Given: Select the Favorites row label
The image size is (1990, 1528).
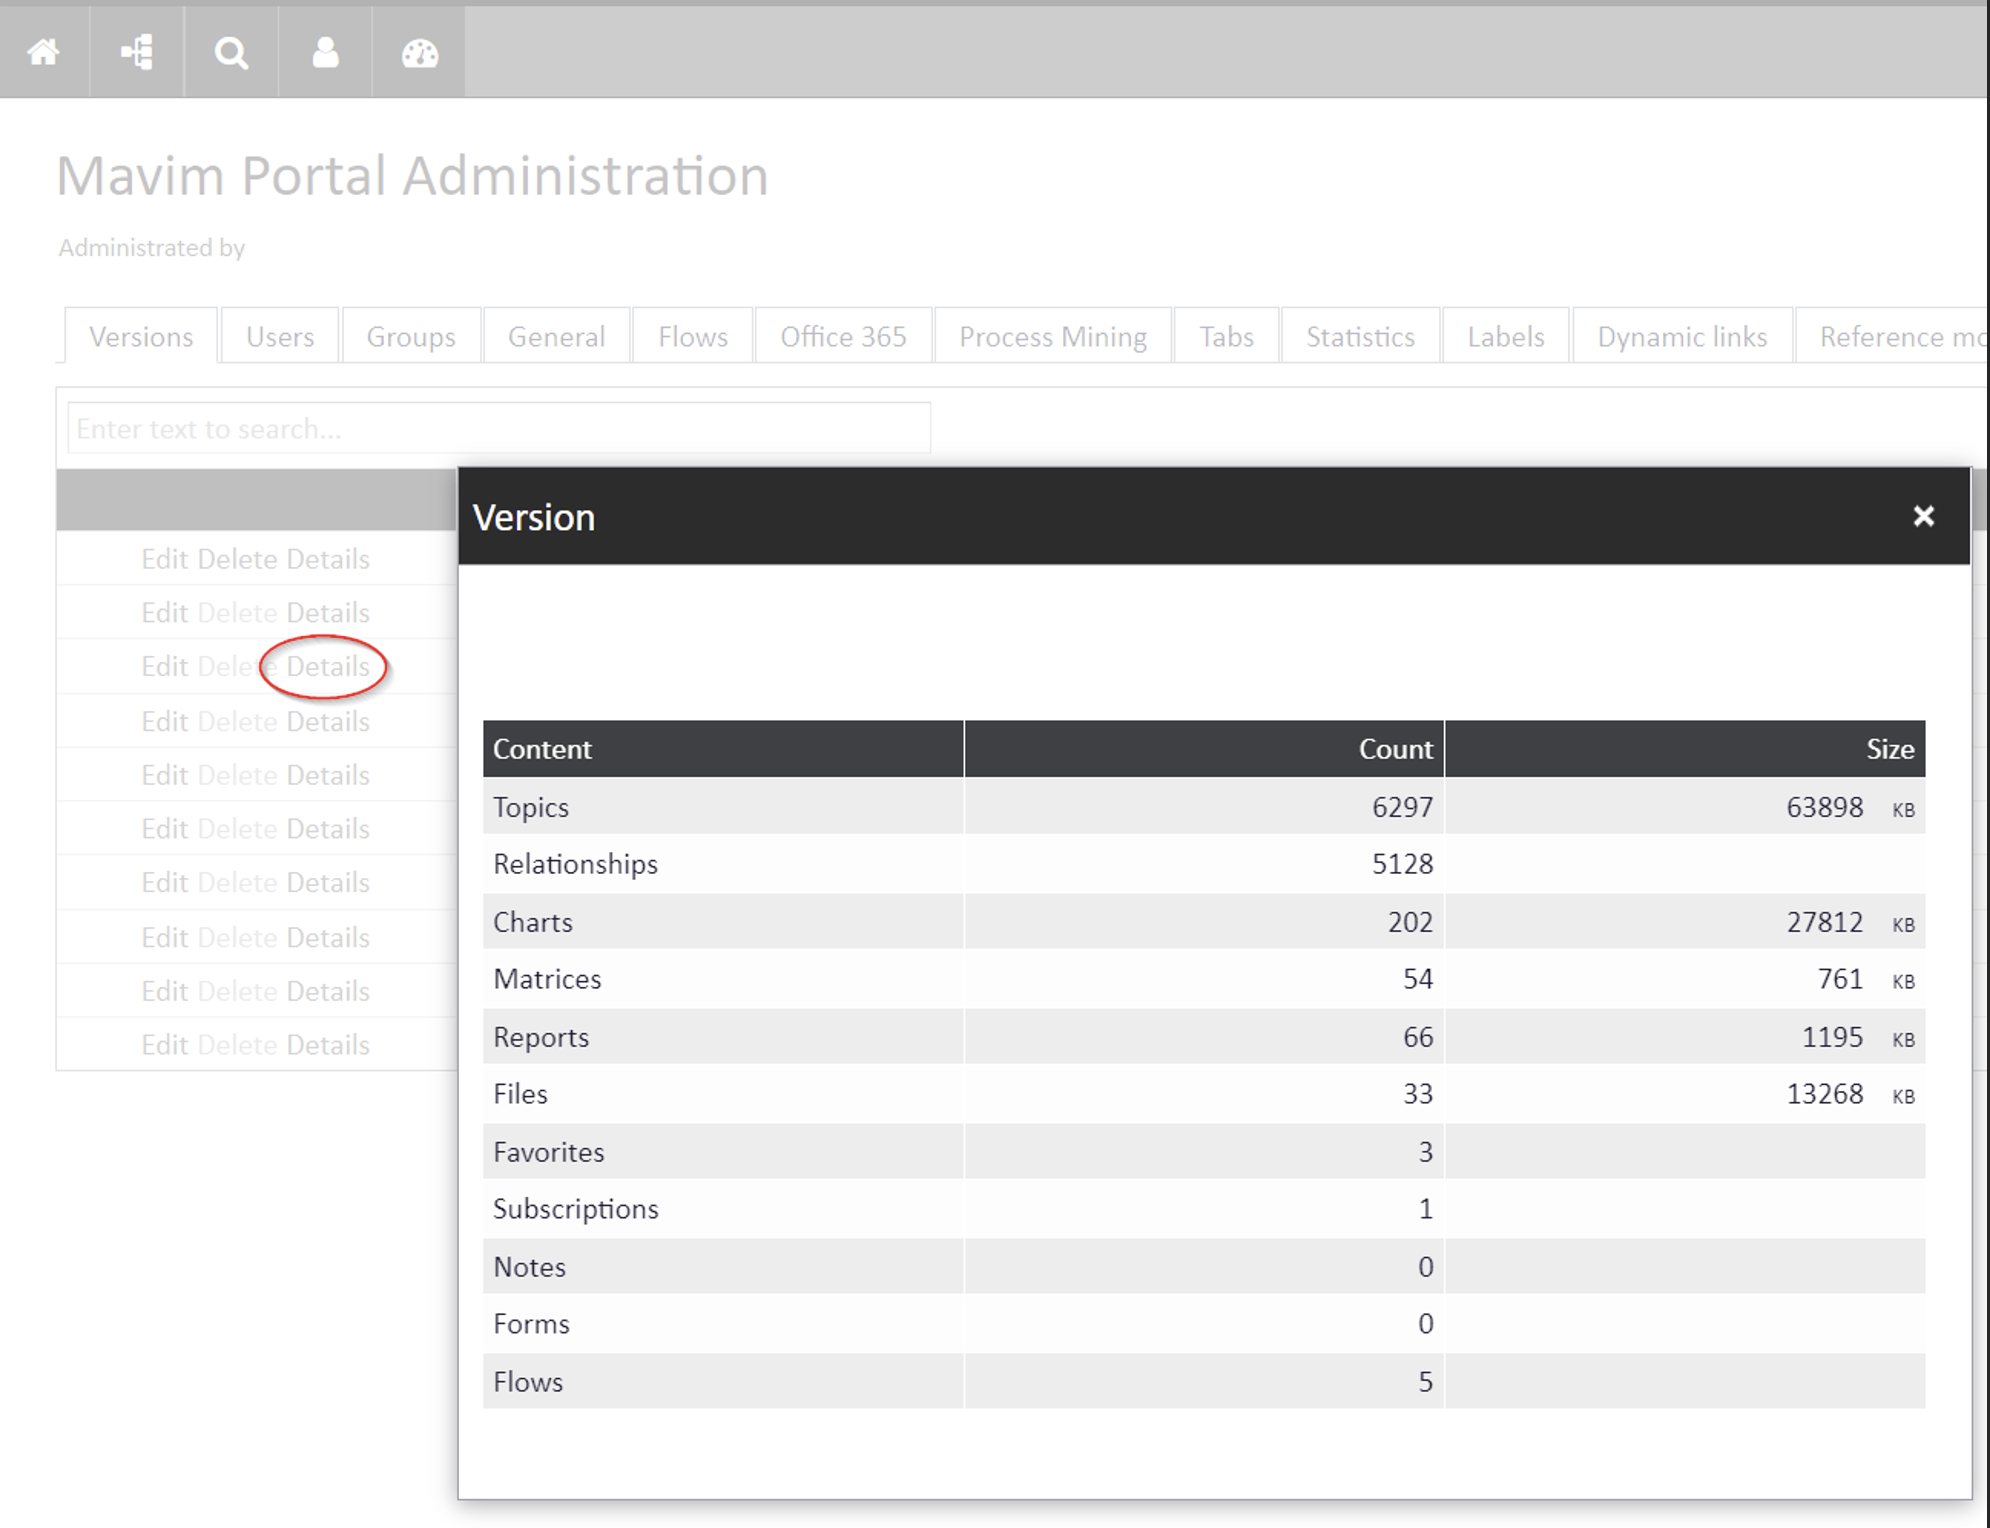Looking at the screenshot, I should [x=549, y=1152].
